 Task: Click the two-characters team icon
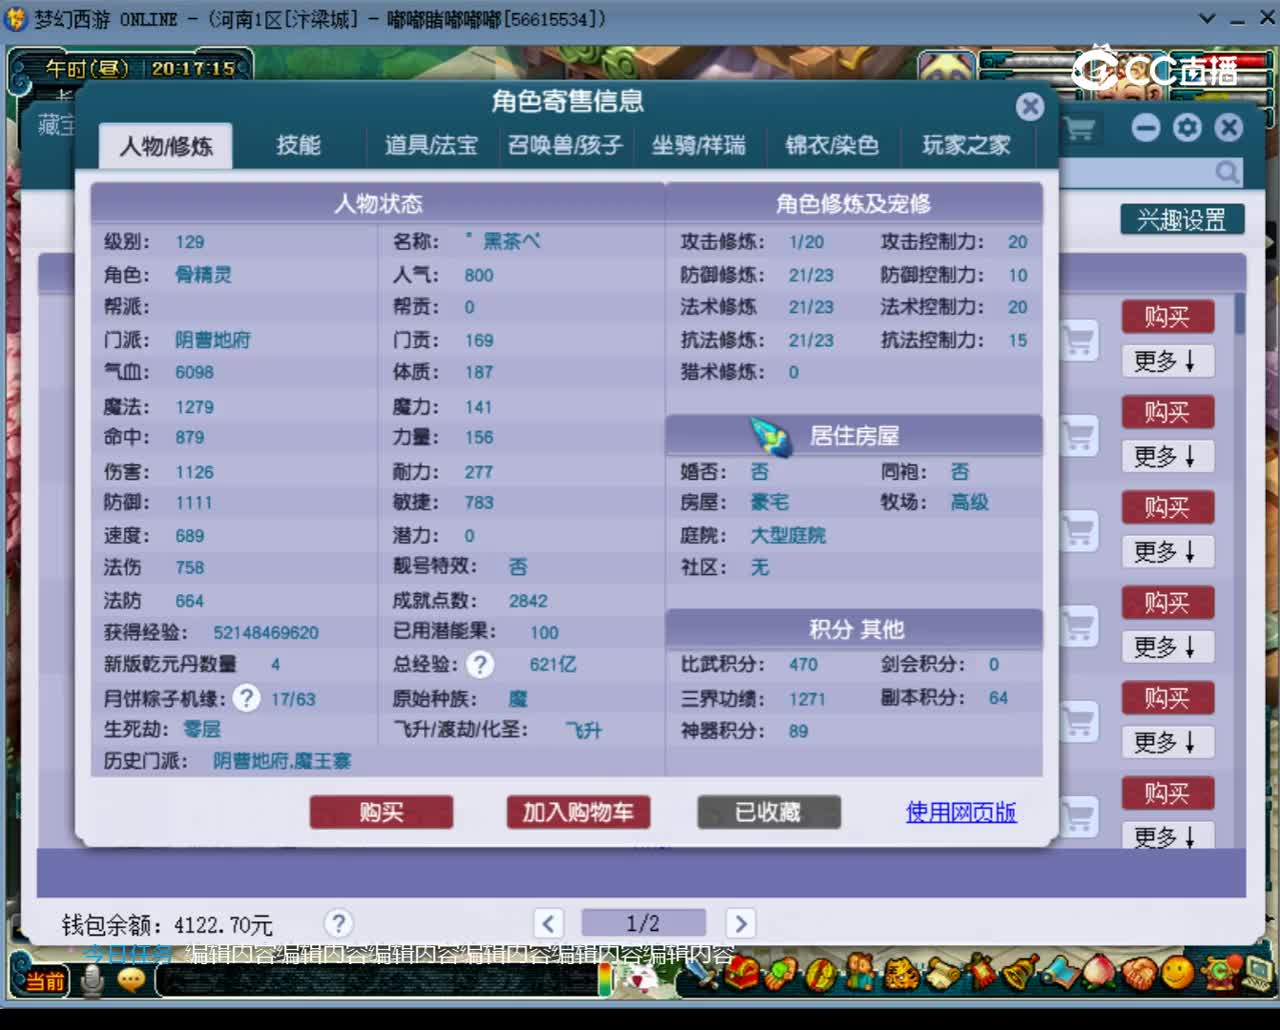click(x=861, y=972)
